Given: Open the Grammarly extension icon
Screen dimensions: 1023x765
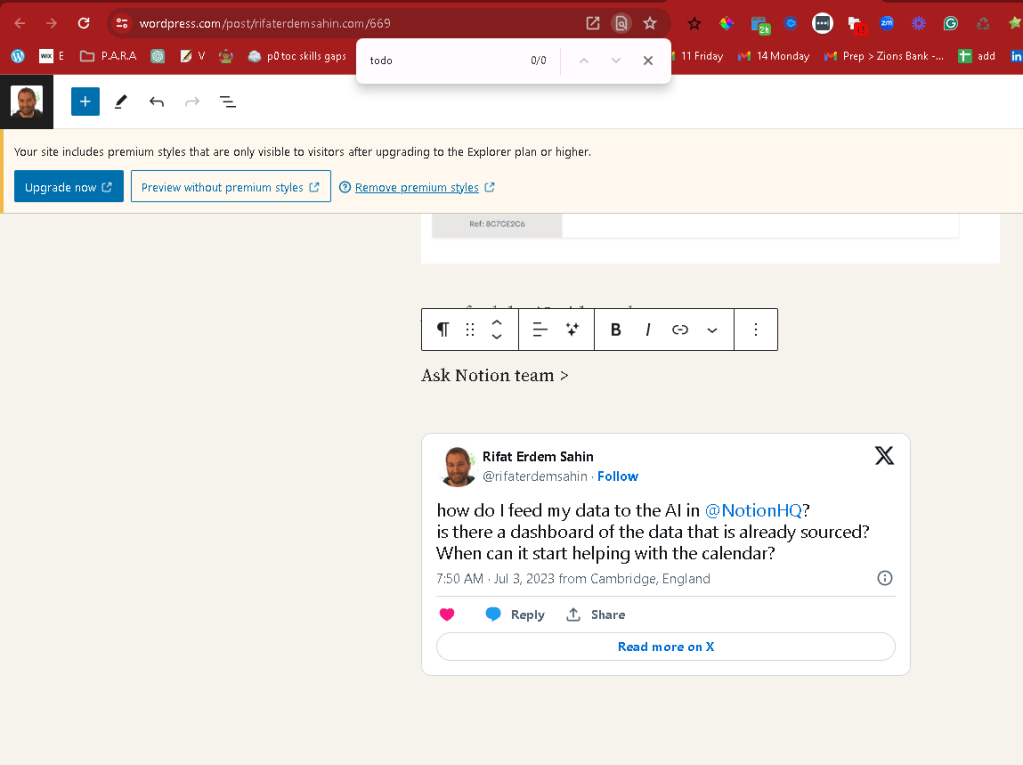Looking at the screenshot, I should pos(951,23).
